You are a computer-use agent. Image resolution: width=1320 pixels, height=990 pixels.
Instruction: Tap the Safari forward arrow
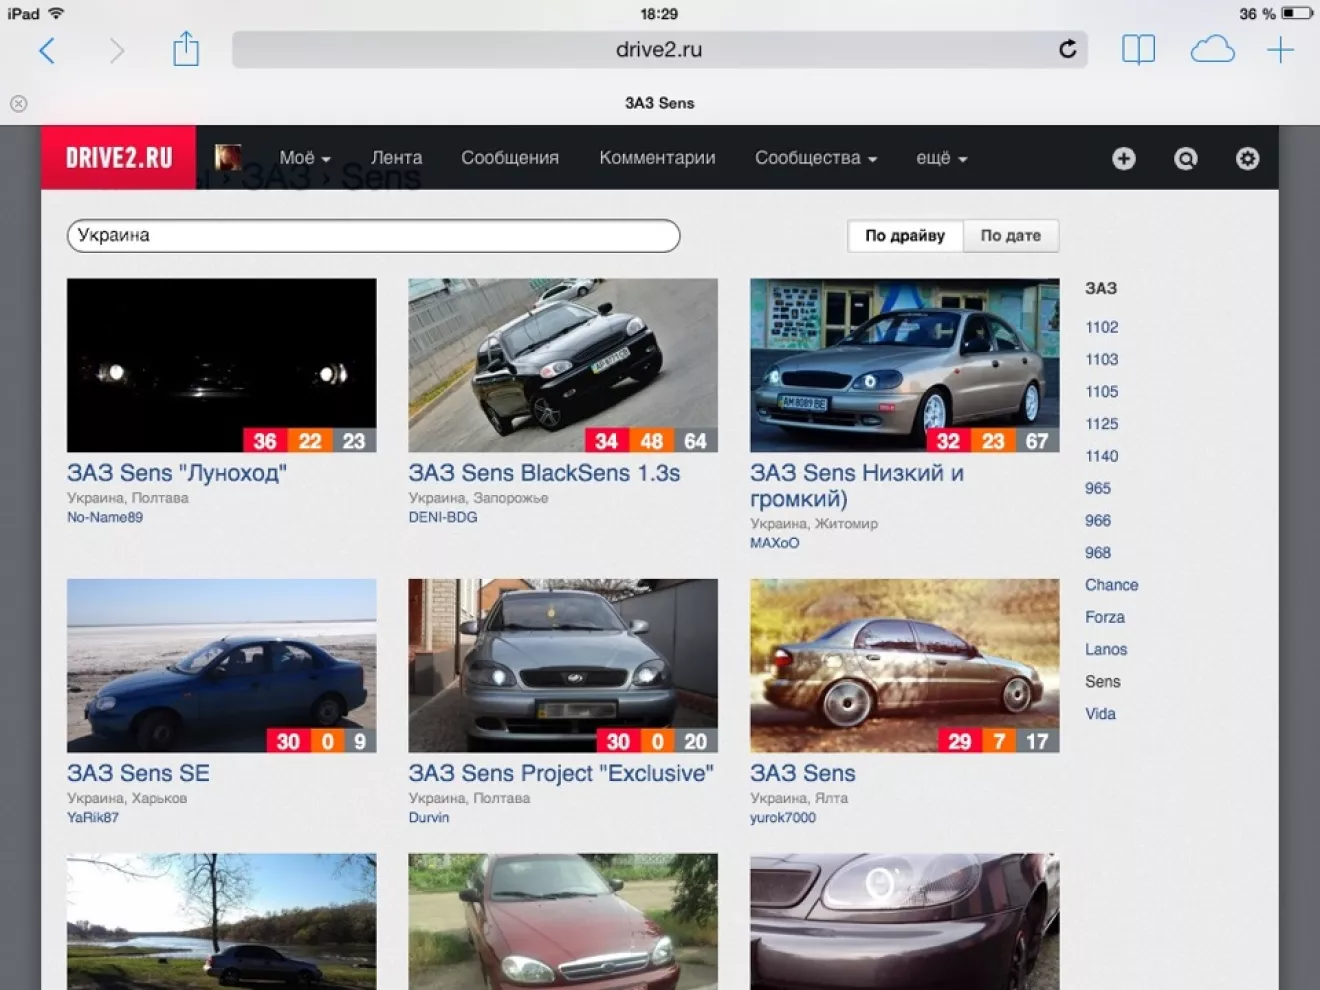click(117, 50)
